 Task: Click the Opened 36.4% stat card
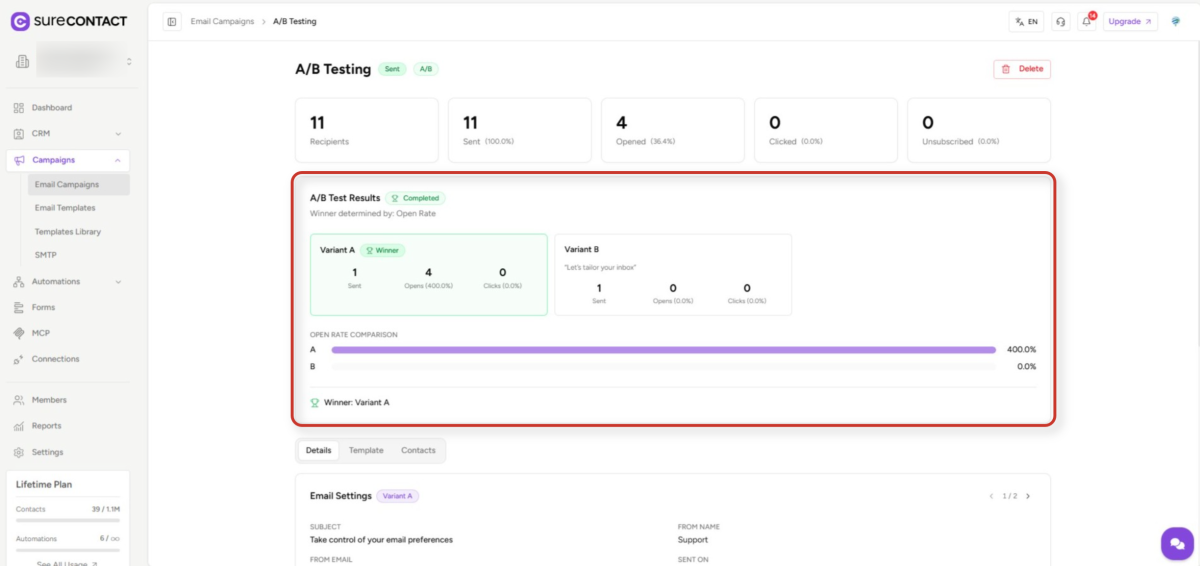(x=673, y=130)
